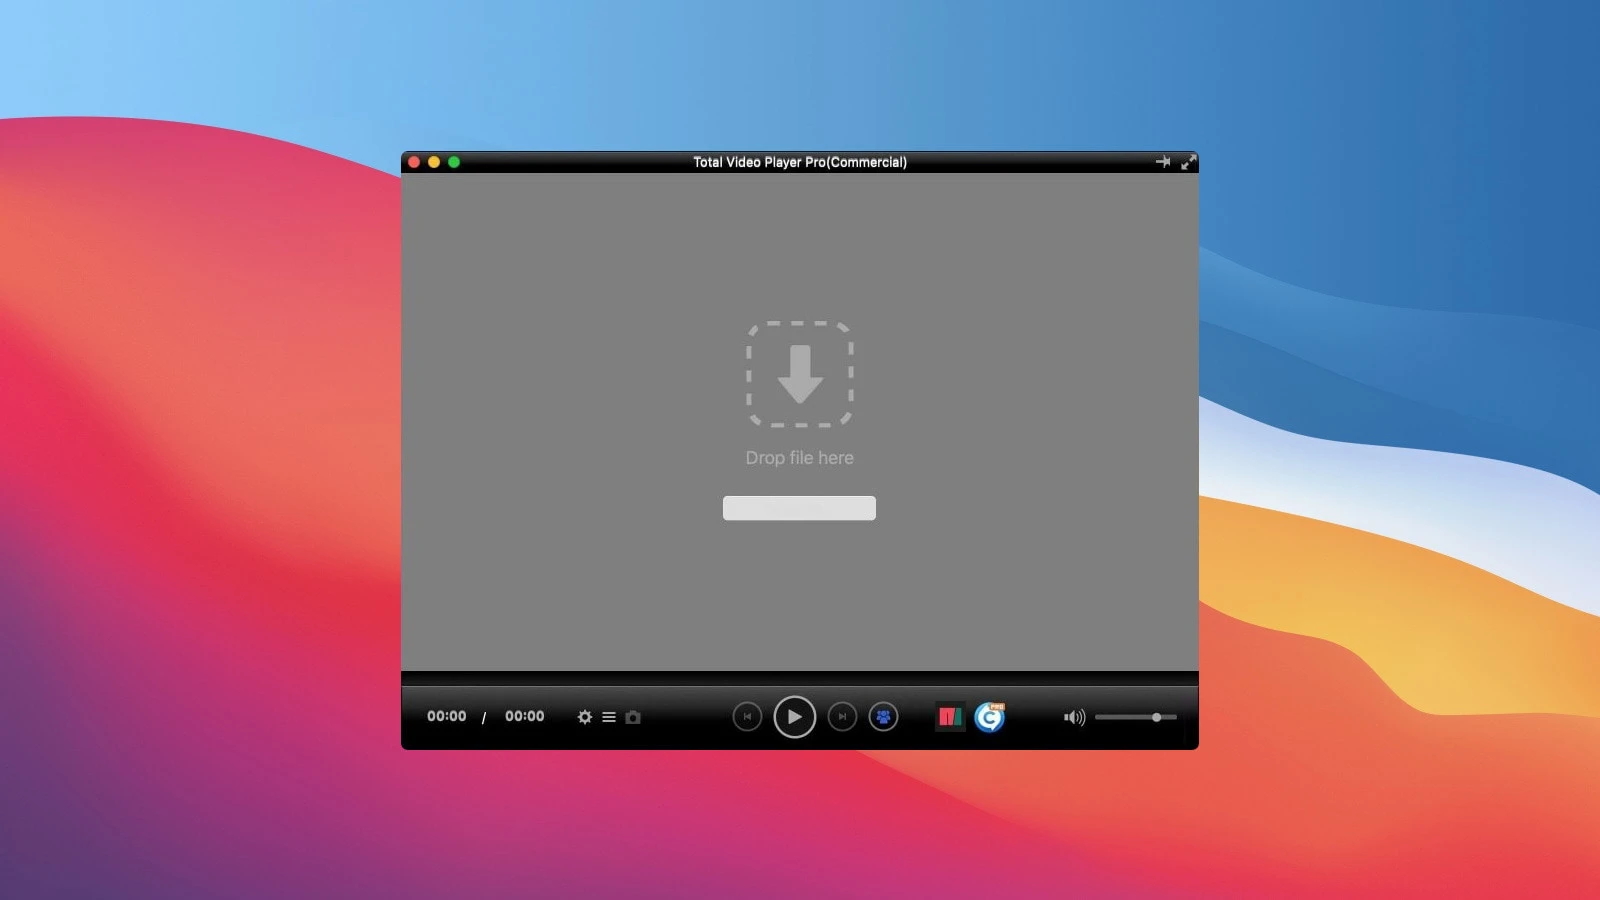This screenshot has width=1600, height=900.
Task: Mute the volume via the speaker control
Action: [1074, 716]
